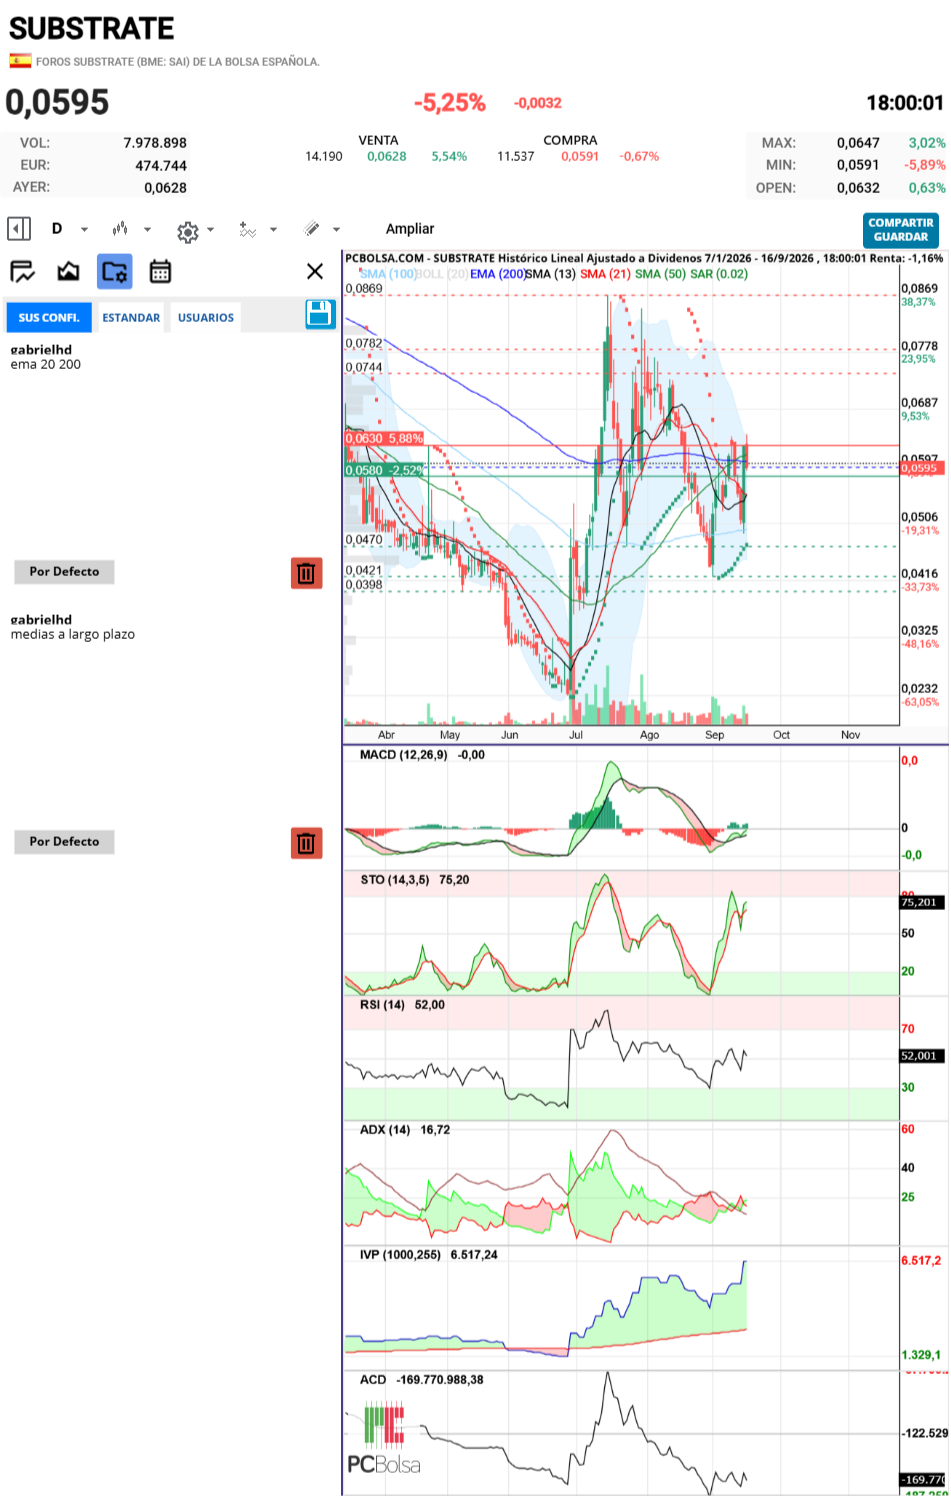Switch to the ESTANDAR tab
The width and height of the screenshot is (951, 1496).
tap(131, 318)
